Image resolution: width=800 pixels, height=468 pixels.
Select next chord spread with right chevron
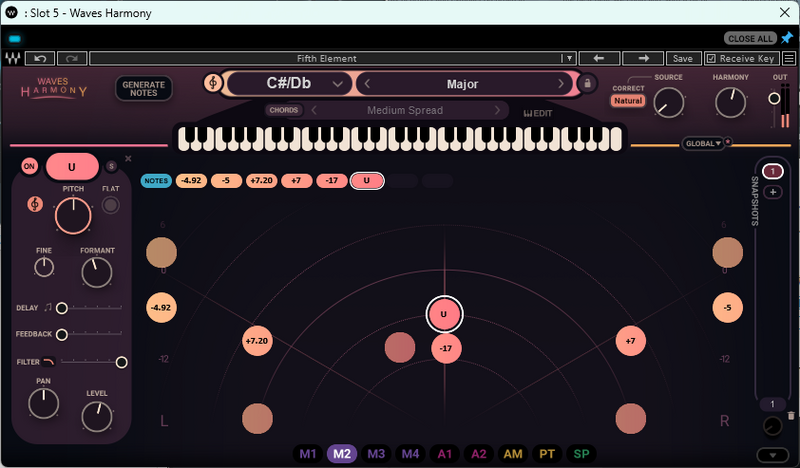click(x=497, y=110)
